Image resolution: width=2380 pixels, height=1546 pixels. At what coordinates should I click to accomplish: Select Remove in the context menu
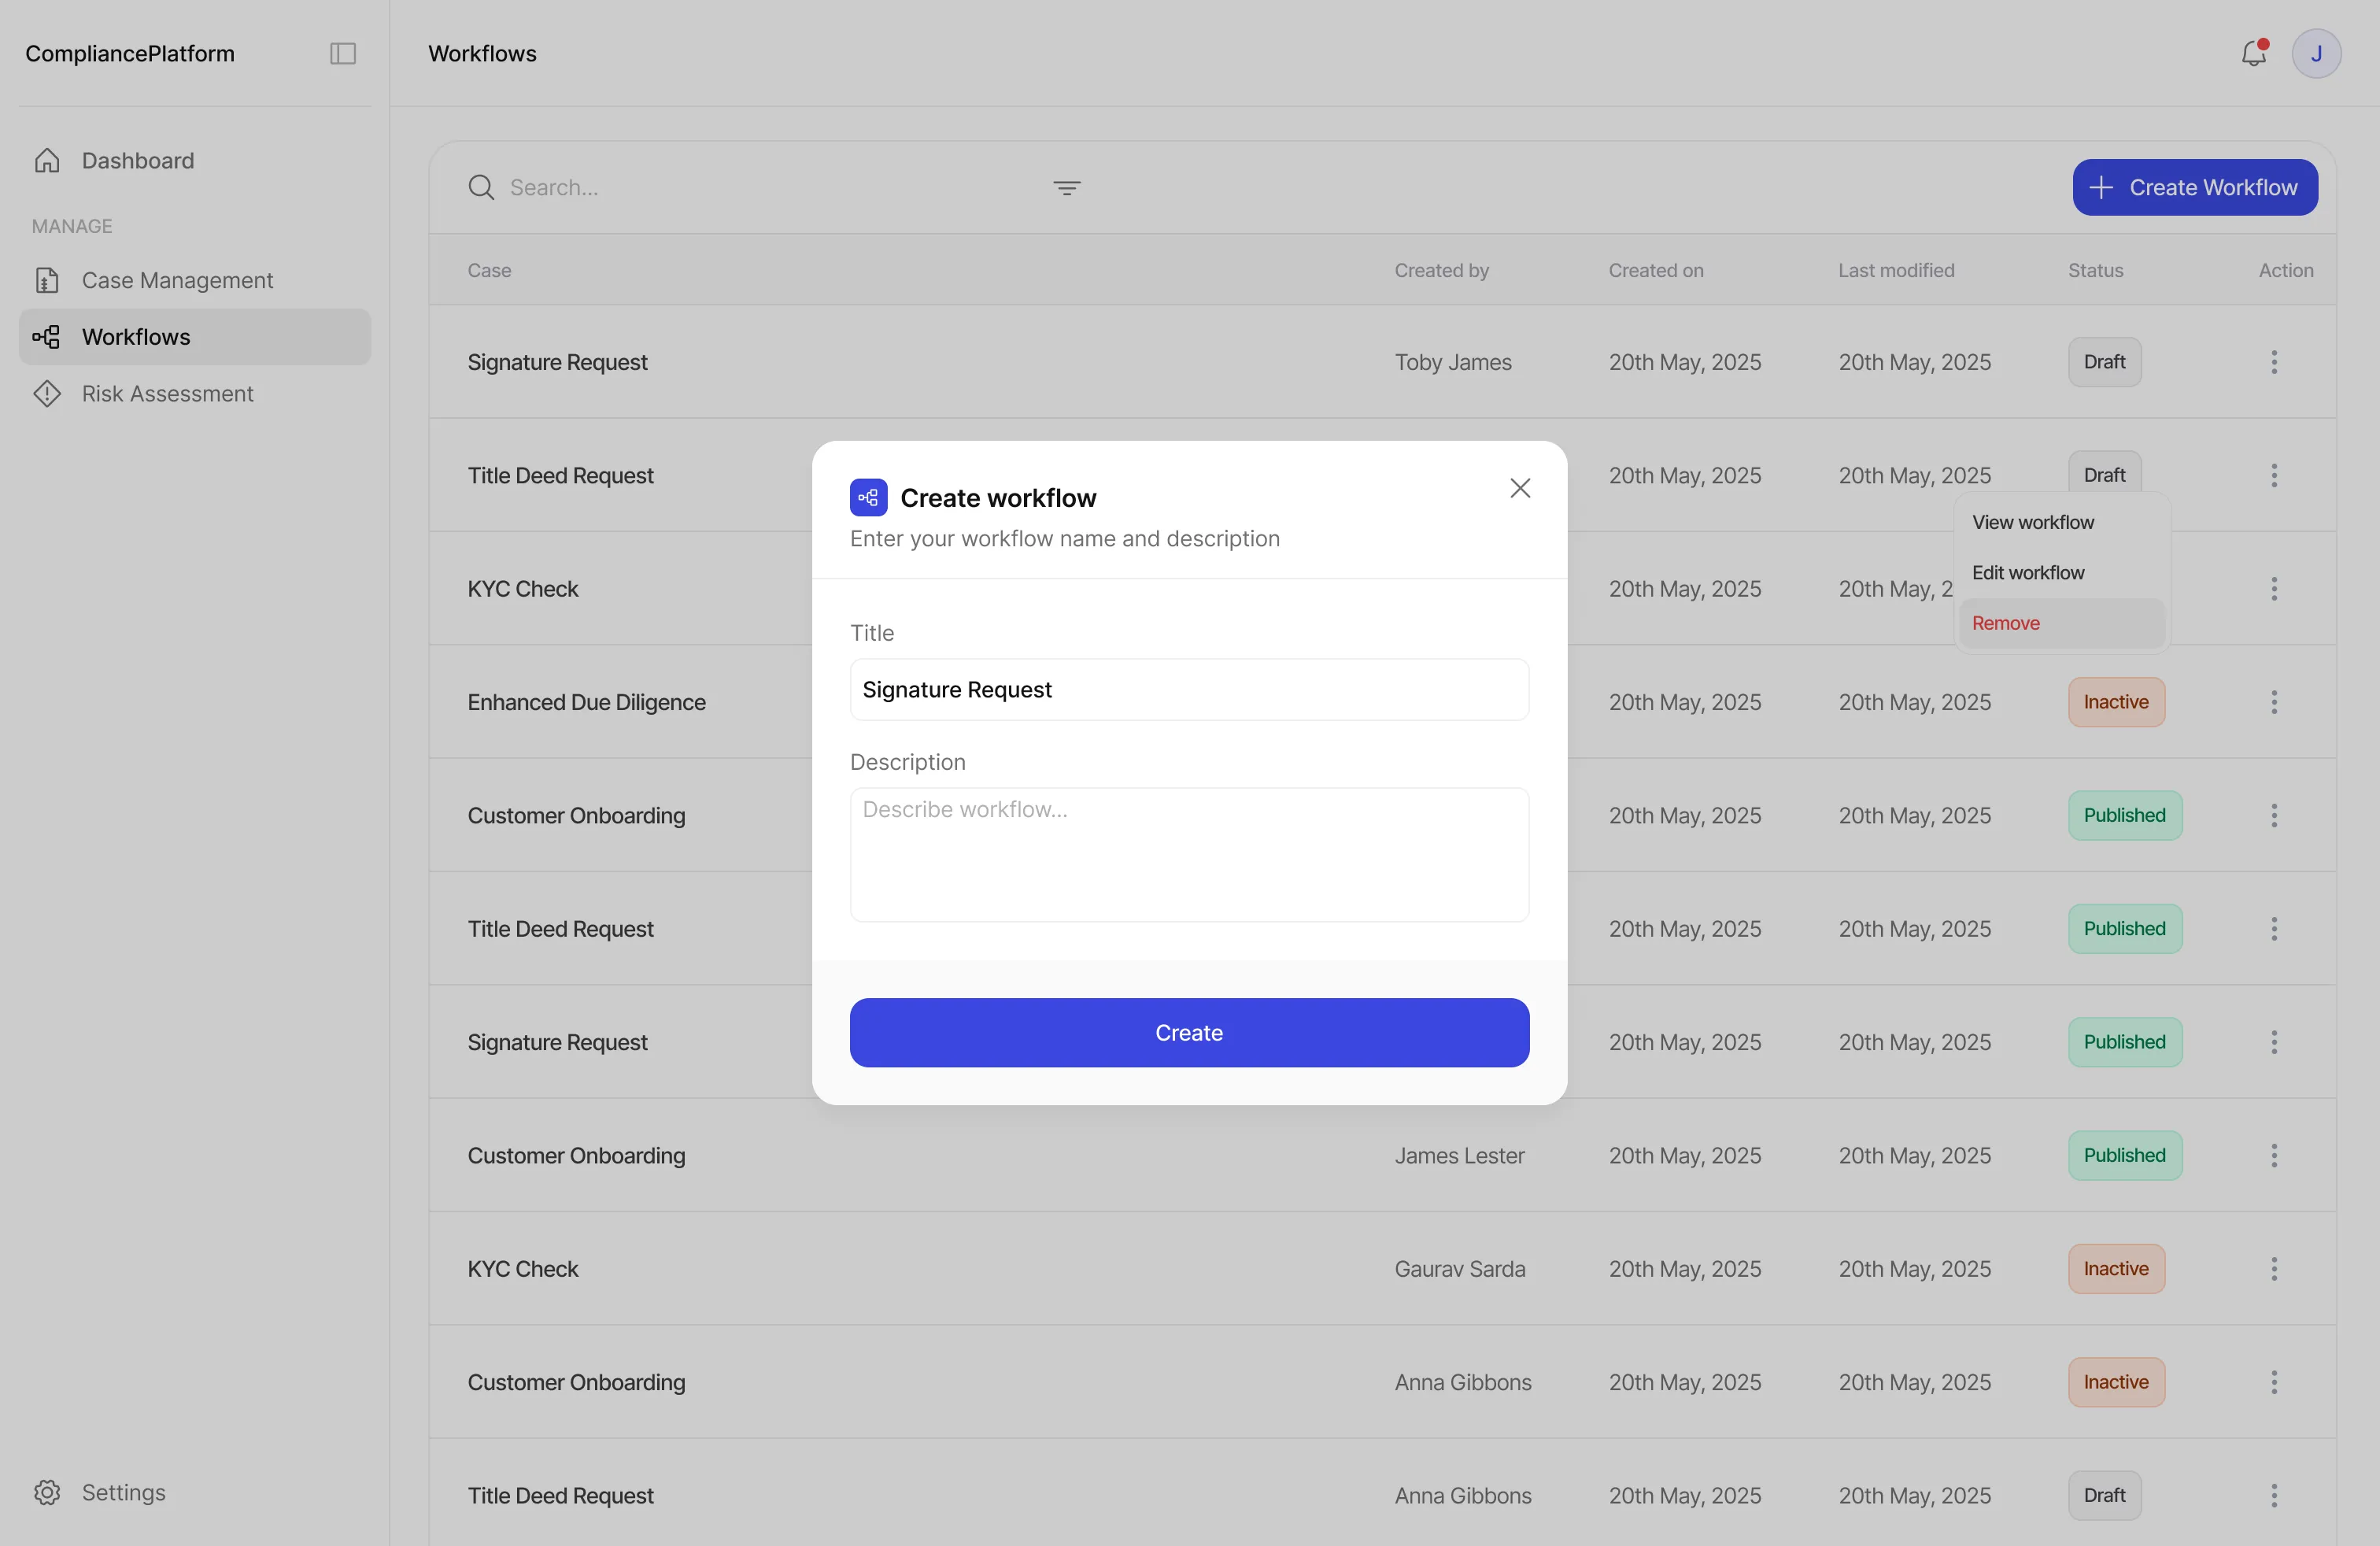[x=2005, y=623]
